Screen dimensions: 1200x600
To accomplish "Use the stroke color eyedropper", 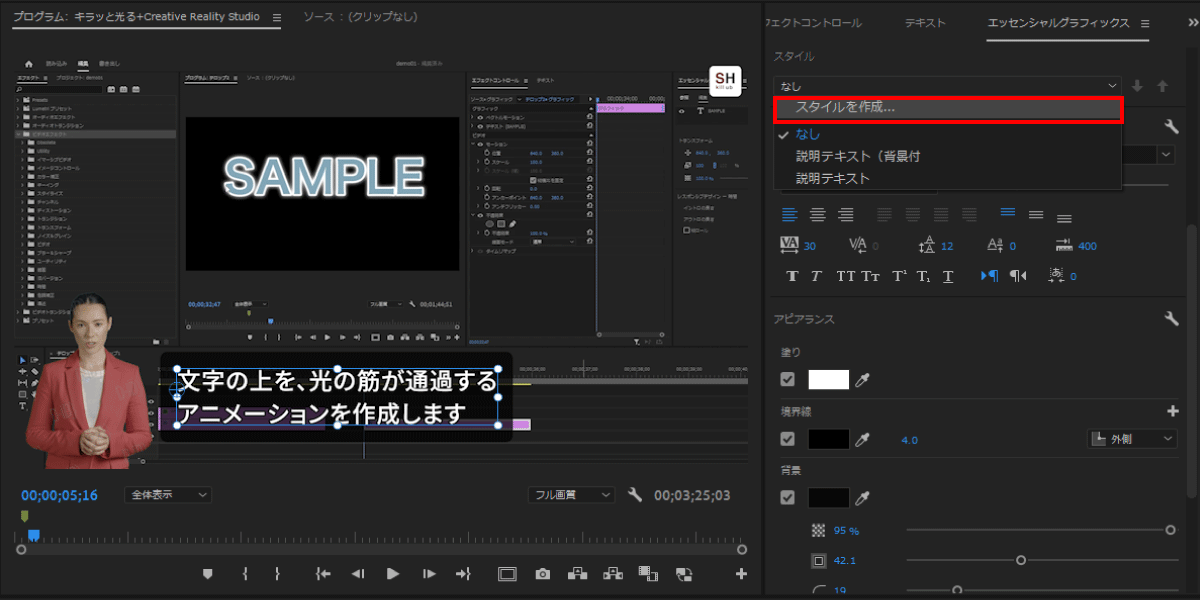I will pyautogui.click(x=863, y=439).
